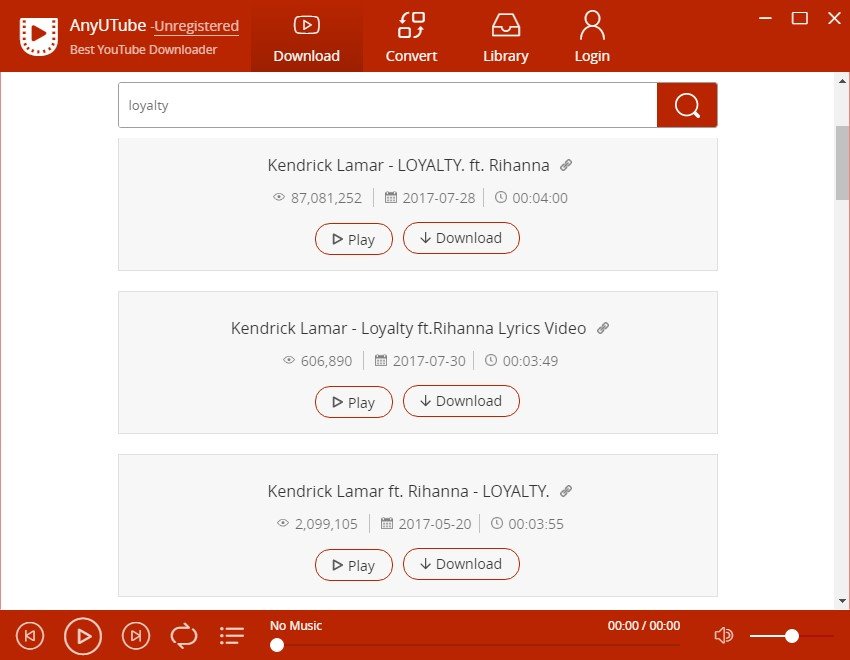Play Kendrick Lamar - LOYALTY. ft. Rihanna
The image size is (850, 660).
353,239
